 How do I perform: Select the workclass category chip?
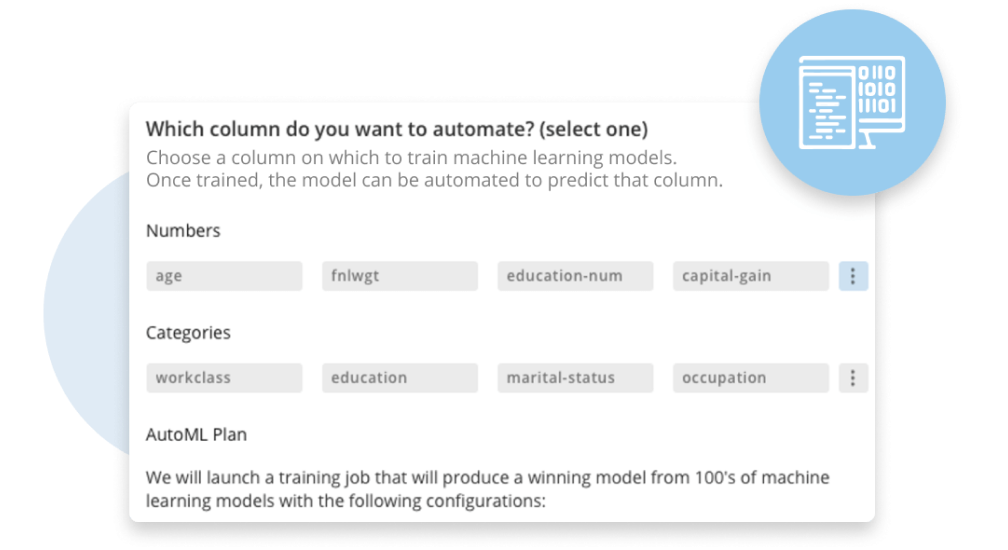pos(224,378)
